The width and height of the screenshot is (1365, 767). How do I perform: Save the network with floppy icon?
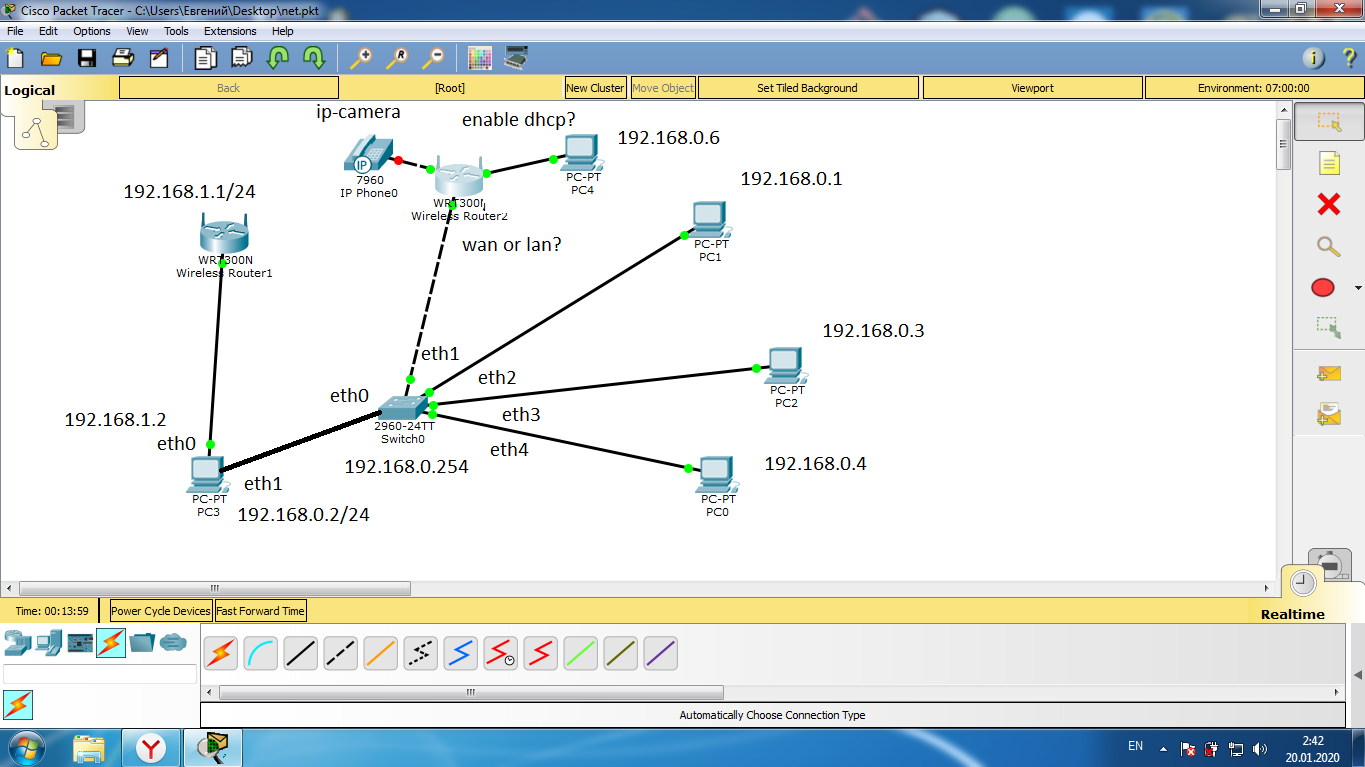coord(87,58)
